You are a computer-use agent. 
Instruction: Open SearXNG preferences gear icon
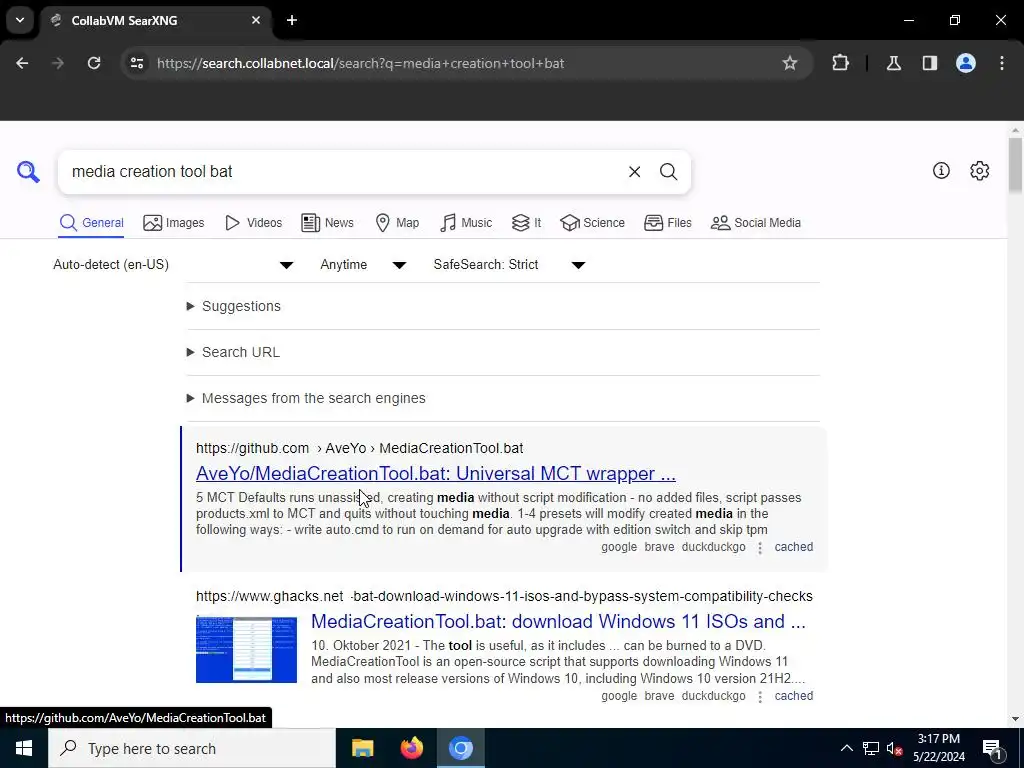pos(980,170)
